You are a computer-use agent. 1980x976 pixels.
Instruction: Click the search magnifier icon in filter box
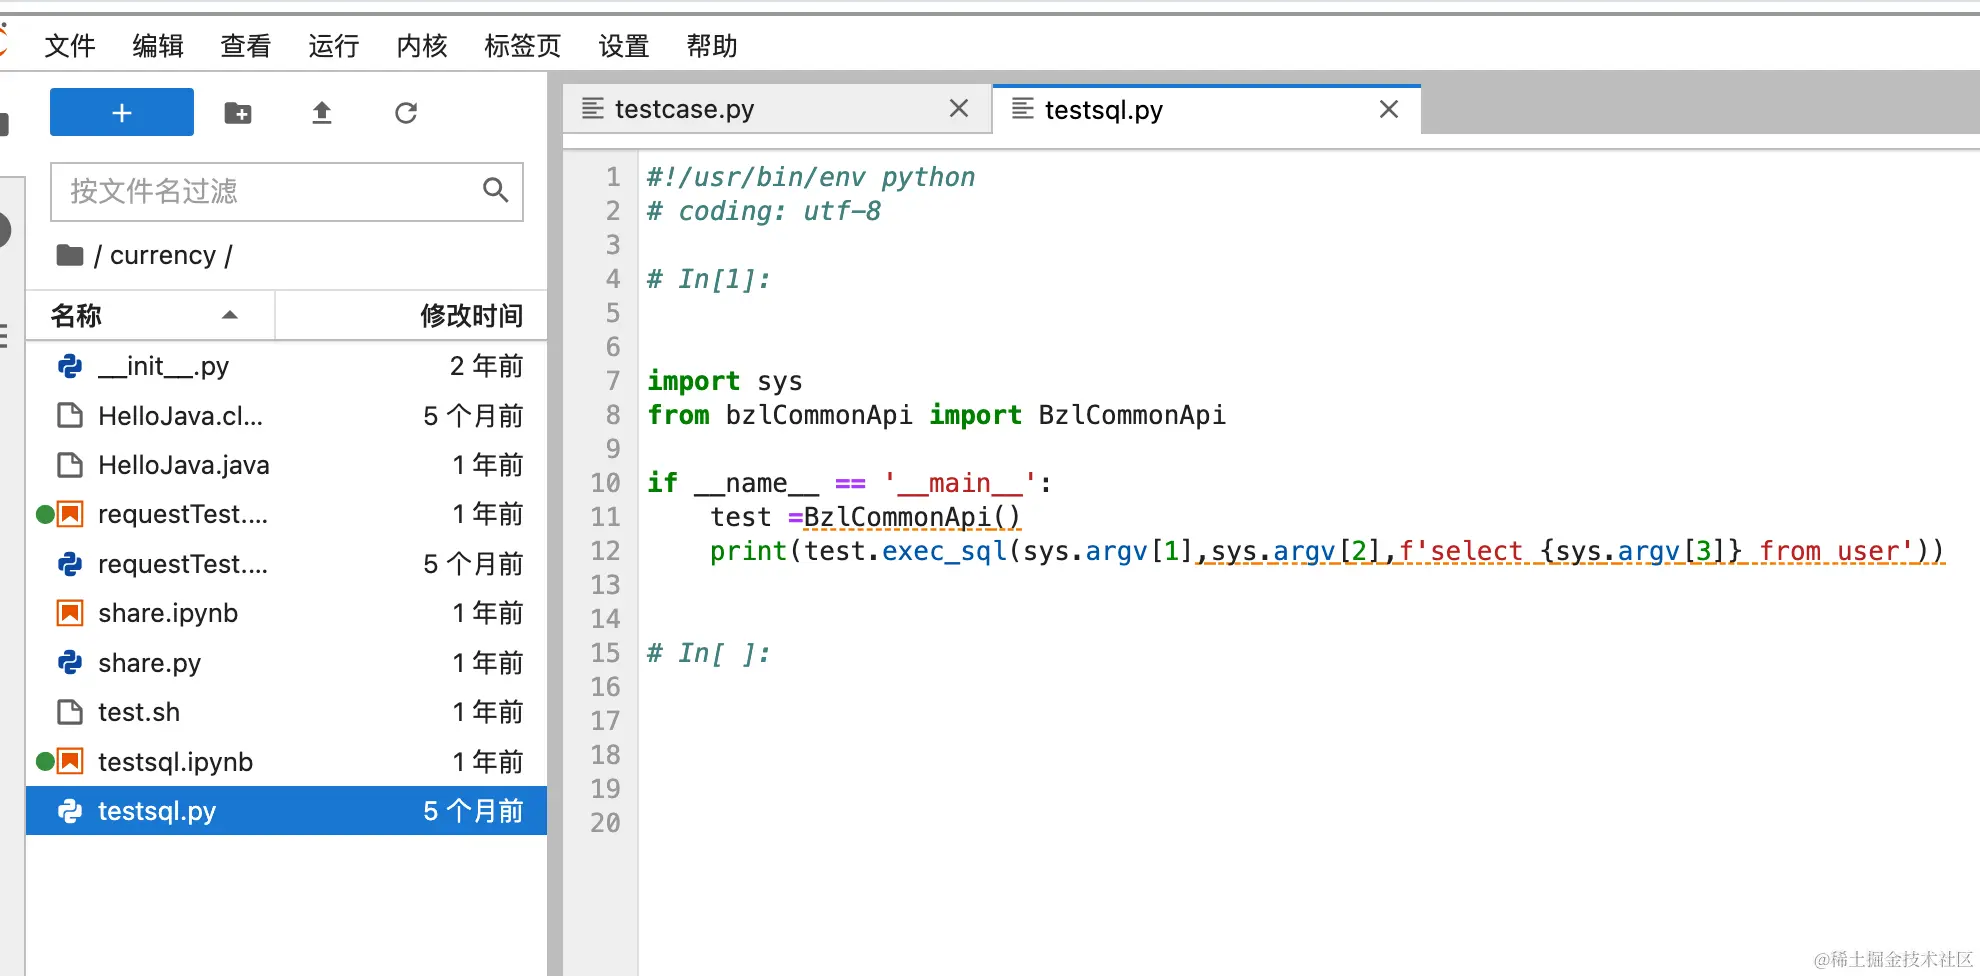pyautogui.click(x=495, y=190)
